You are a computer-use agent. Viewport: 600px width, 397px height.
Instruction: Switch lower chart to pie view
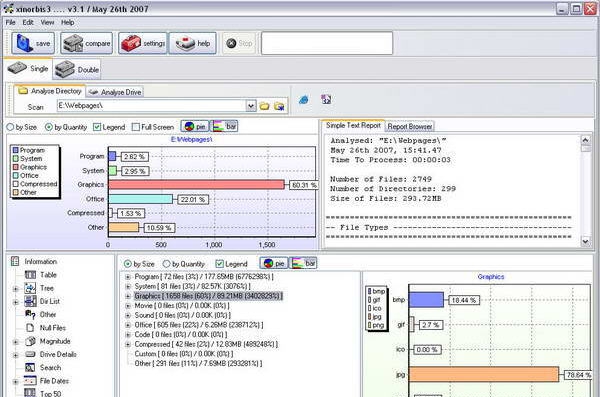pos(274,263)
